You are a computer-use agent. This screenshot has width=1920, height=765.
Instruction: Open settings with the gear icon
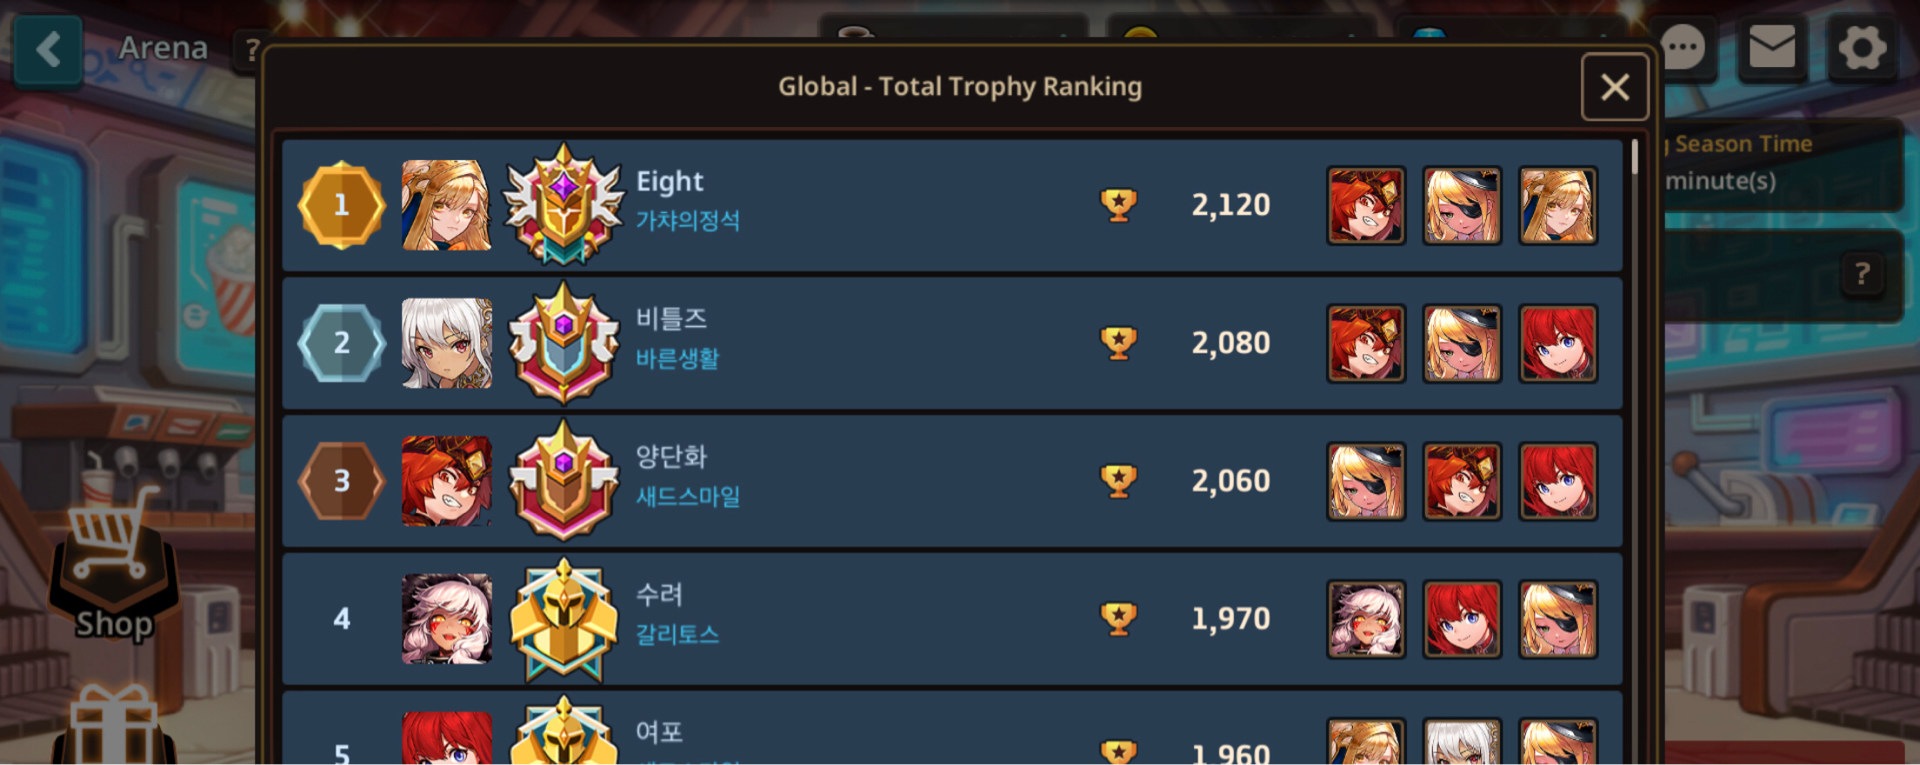[x=1862, y=47]
